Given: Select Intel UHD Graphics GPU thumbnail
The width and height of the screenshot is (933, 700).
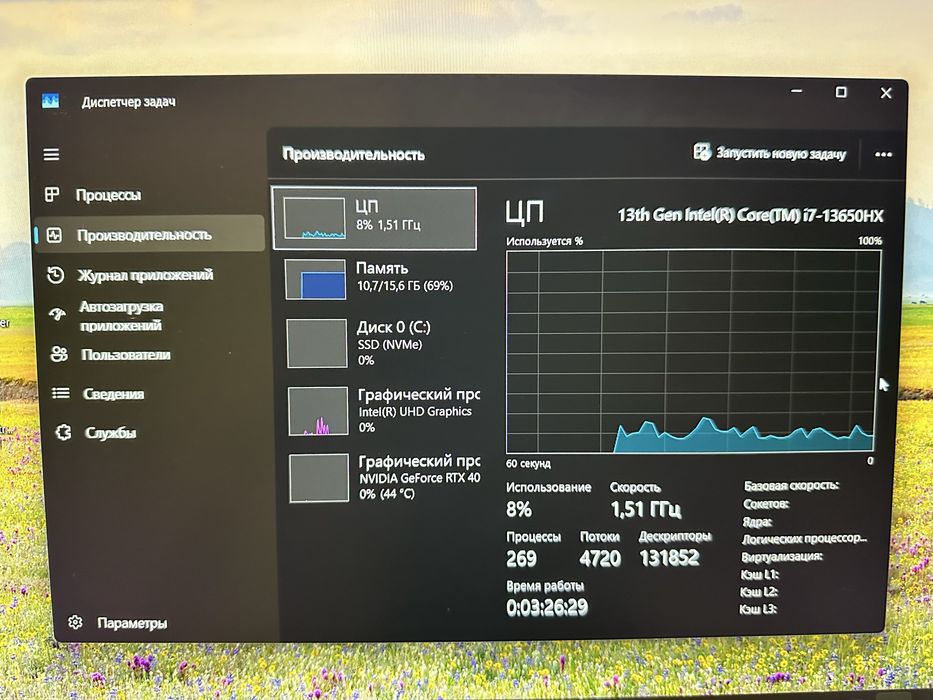Looking at the screenshot, I should (x=318, y=411).
